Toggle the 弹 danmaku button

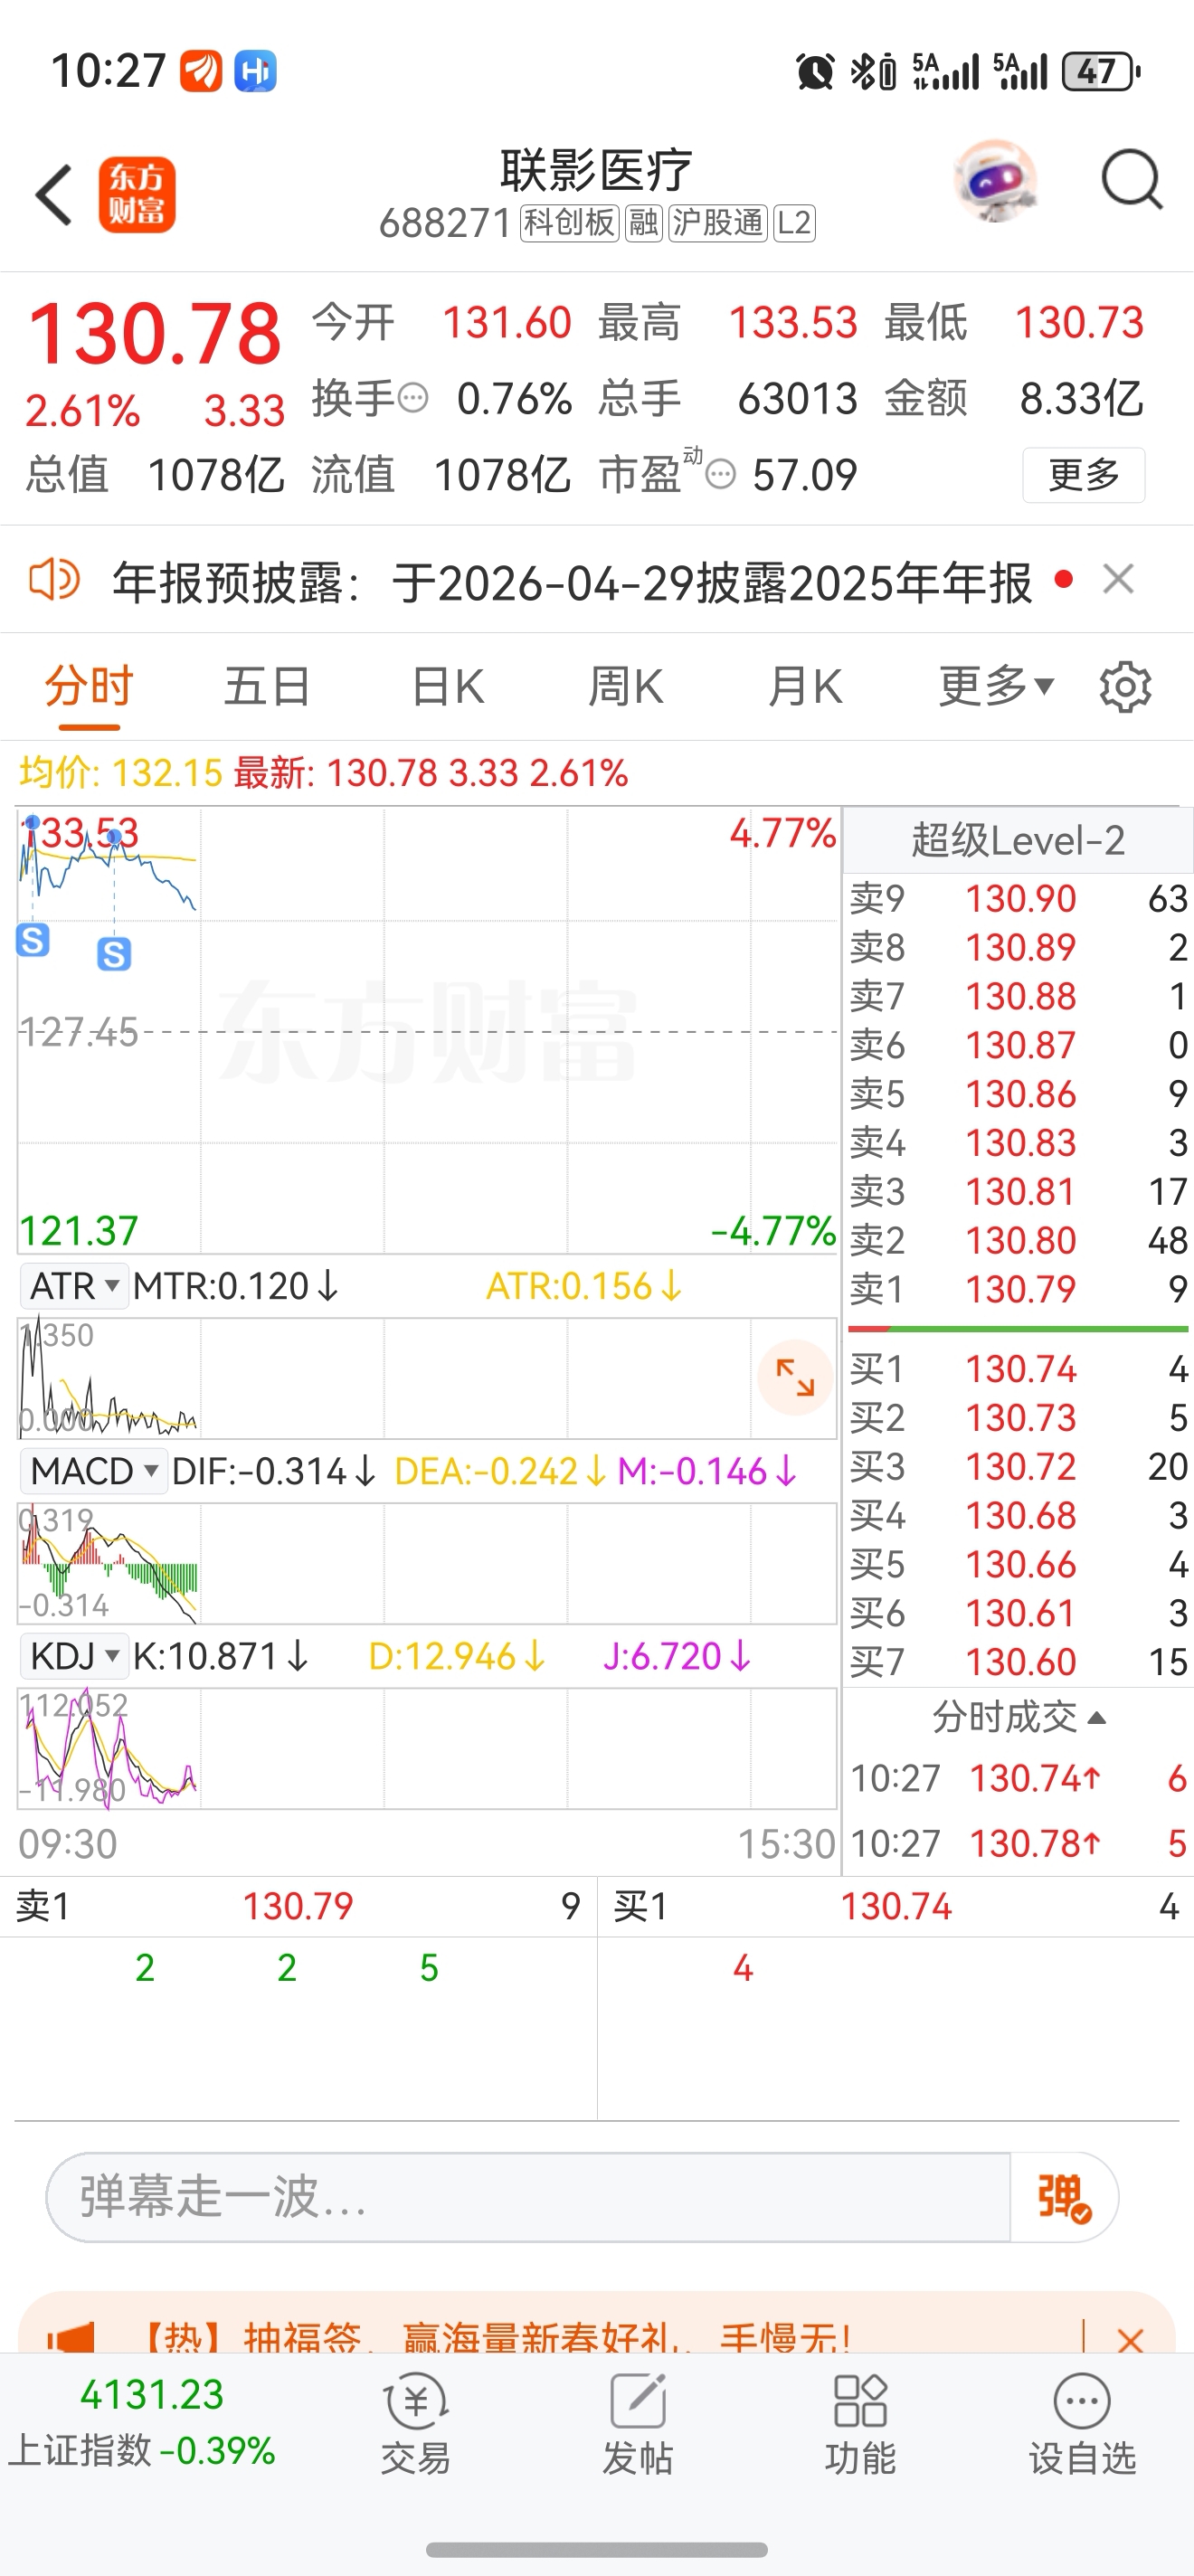coord(1064,2197)
